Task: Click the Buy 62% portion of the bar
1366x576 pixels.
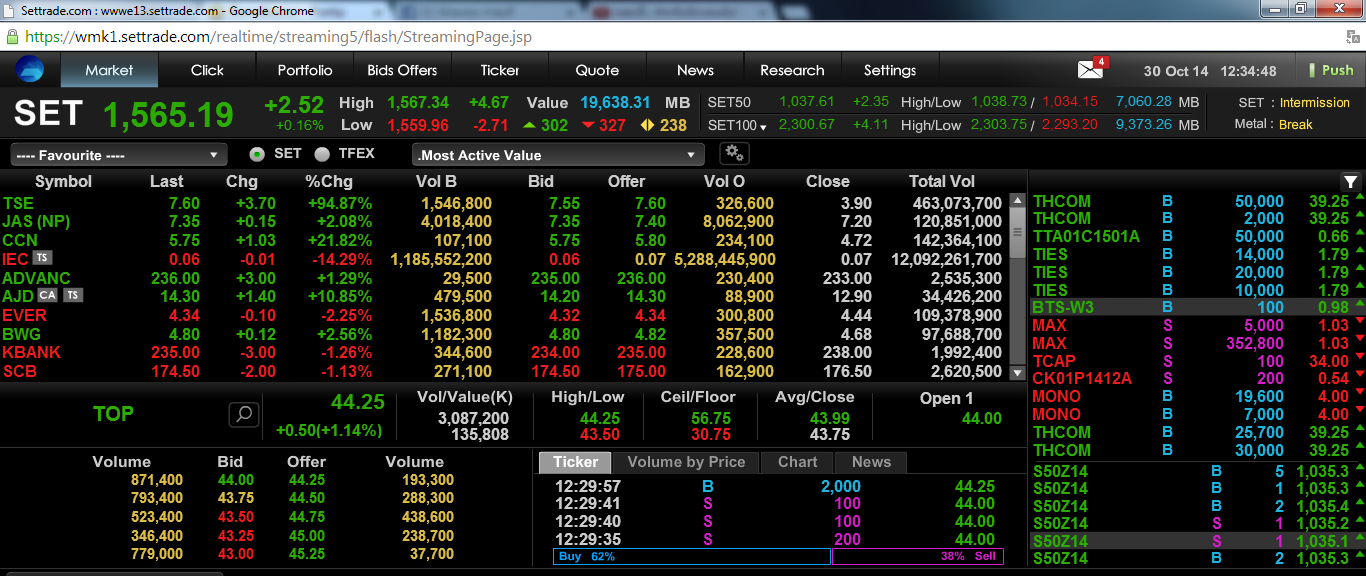Action: pos(691,556)
